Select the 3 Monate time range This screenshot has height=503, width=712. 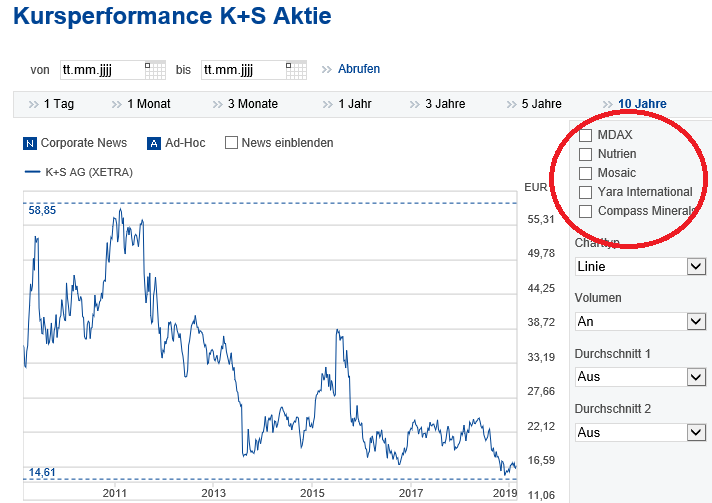coord(253,104)
